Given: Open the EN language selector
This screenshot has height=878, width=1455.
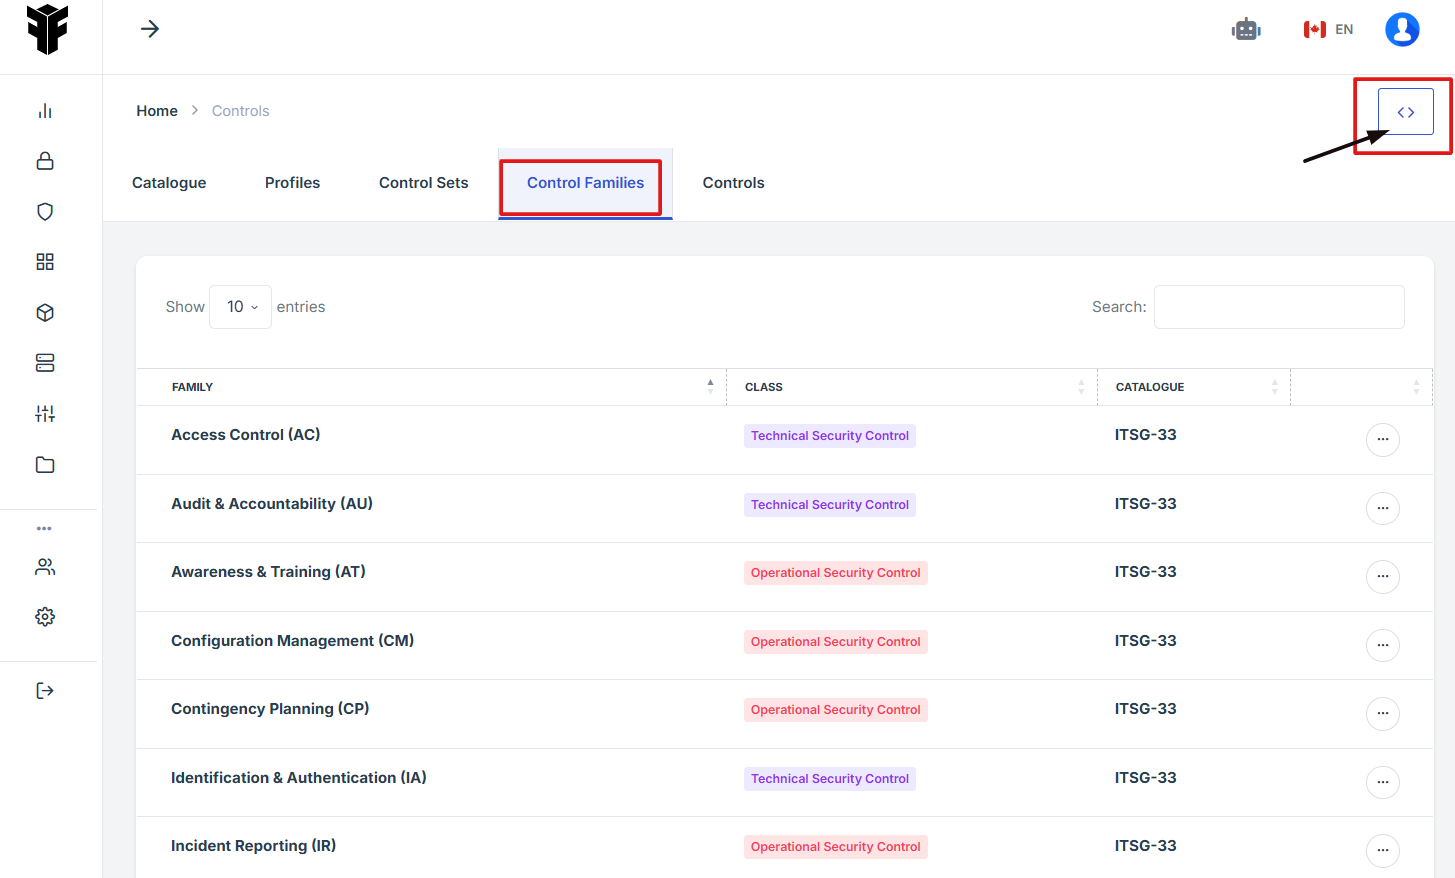Looking at the screenshot, I should click(x=1328, y=30).
